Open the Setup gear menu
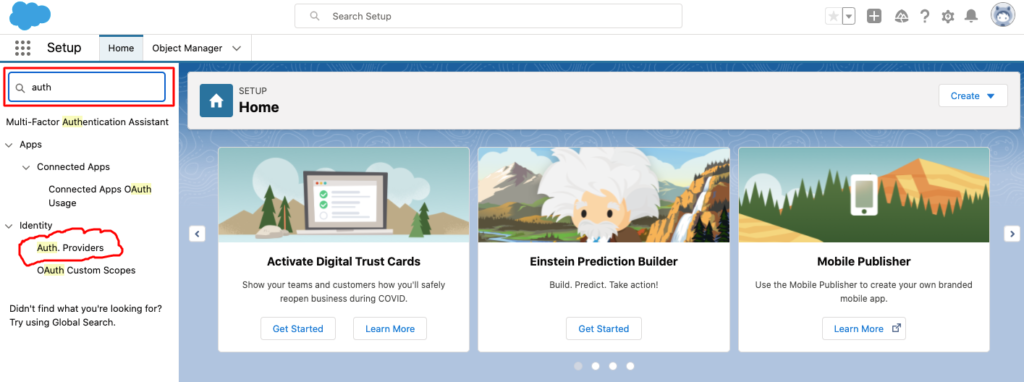Viewport: 1024px width, 382px height. (x=948, y=16)
